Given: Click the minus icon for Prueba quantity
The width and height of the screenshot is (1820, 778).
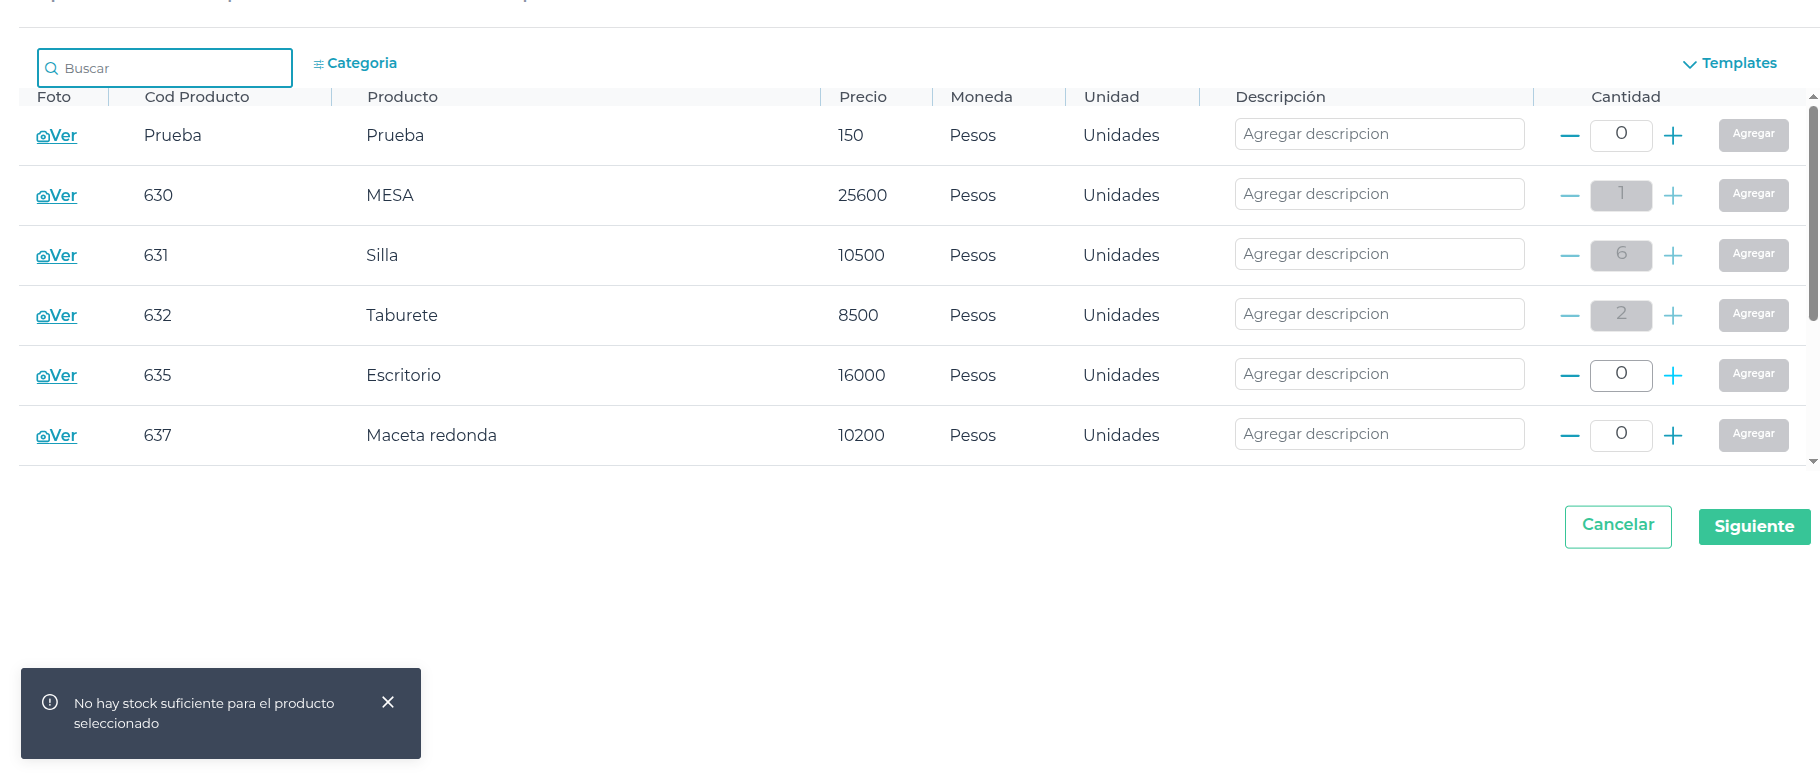Looking at the screenshot, I should tap(1570, 135).
